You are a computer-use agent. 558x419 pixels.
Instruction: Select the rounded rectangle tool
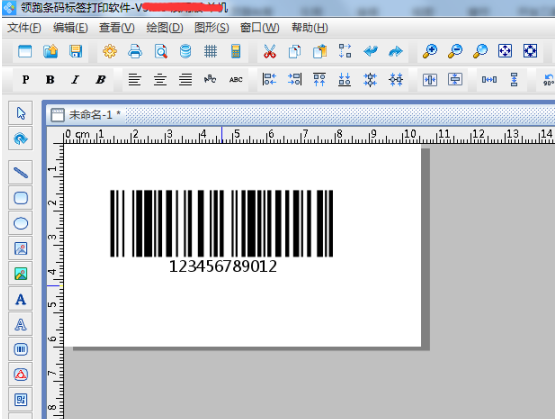pos(21,198)
